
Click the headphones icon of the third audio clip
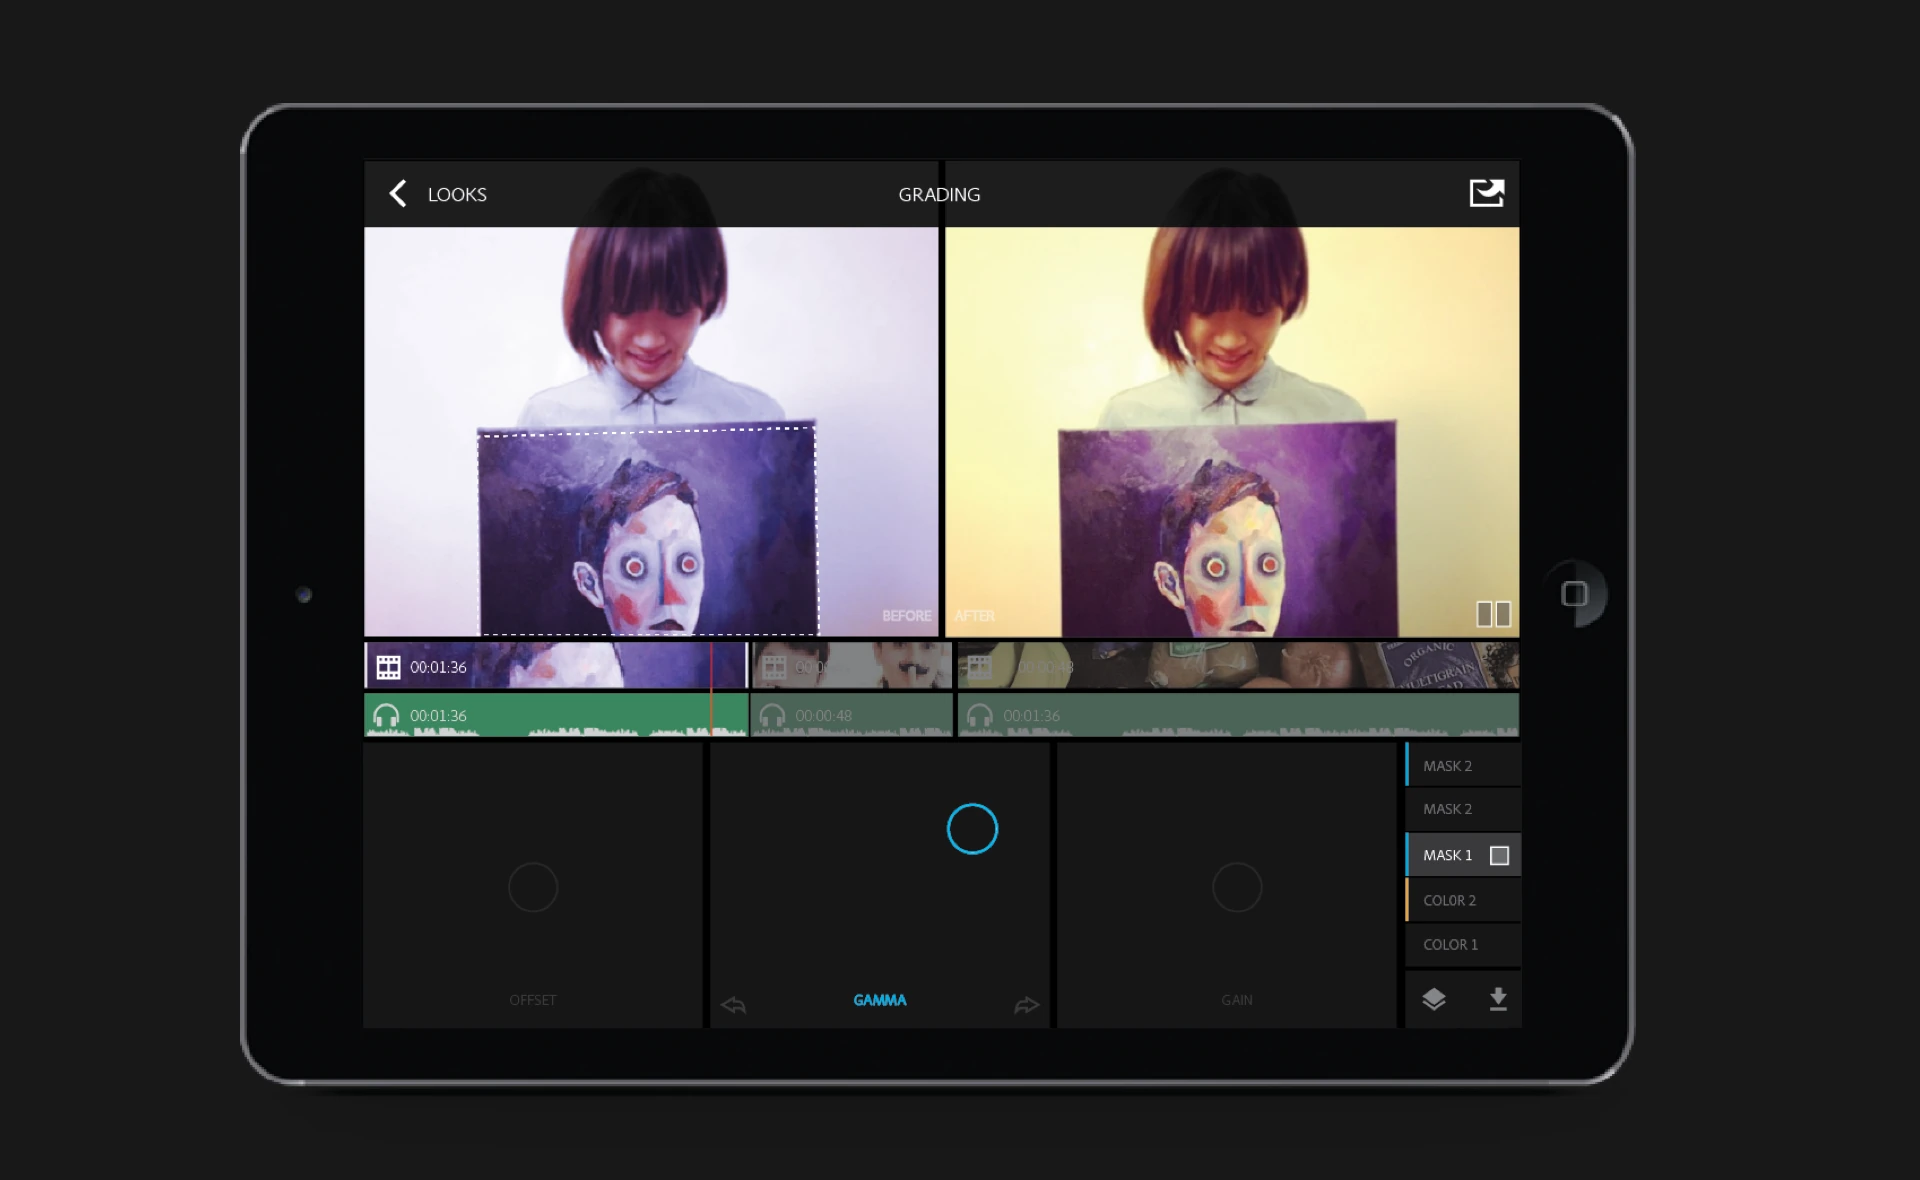pos(980,716)
